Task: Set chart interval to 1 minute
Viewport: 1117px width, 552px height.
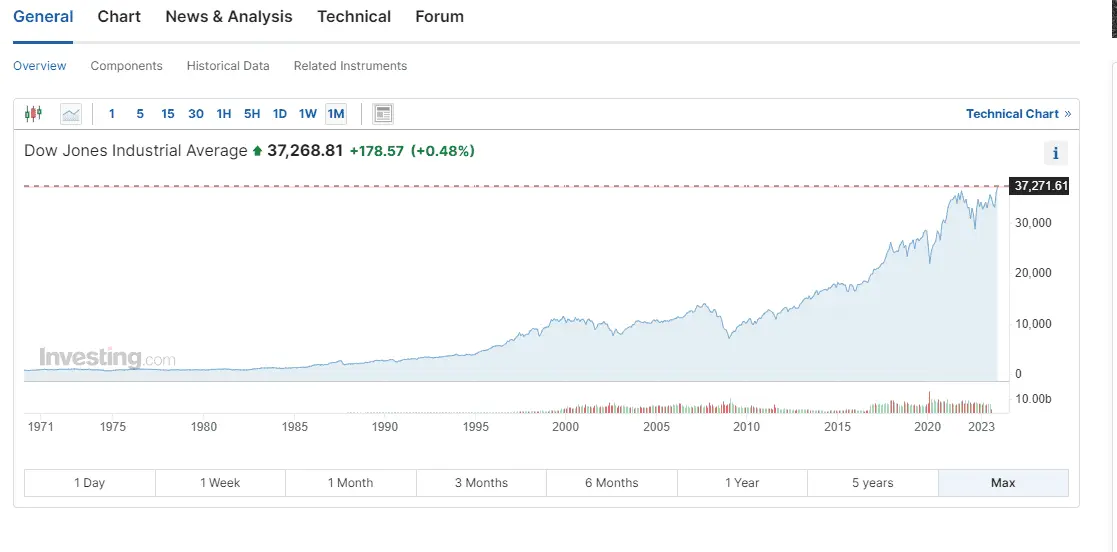Action: [112, 114]
